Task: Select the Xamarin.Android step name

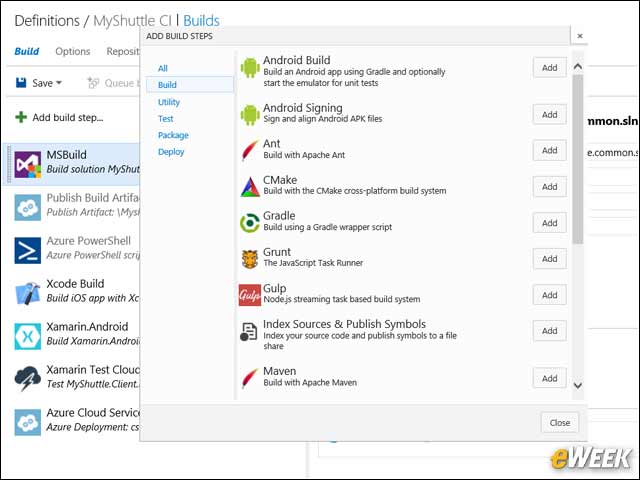Action: (x=87, y=327)
